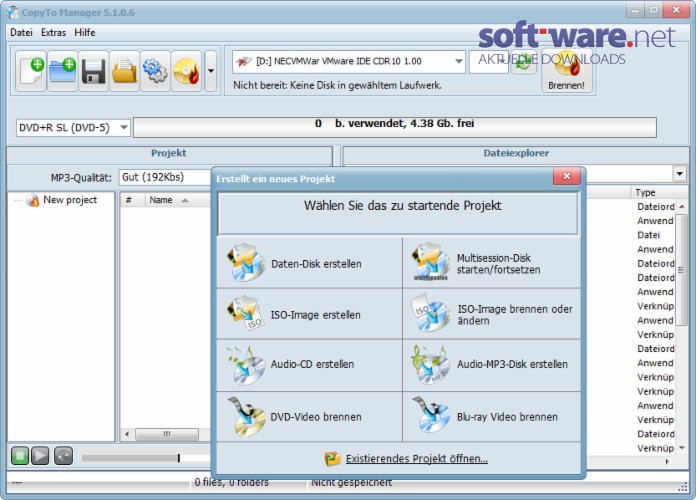Open settings via the blue gears icon

pyautogui.click(x=155, y=71)
